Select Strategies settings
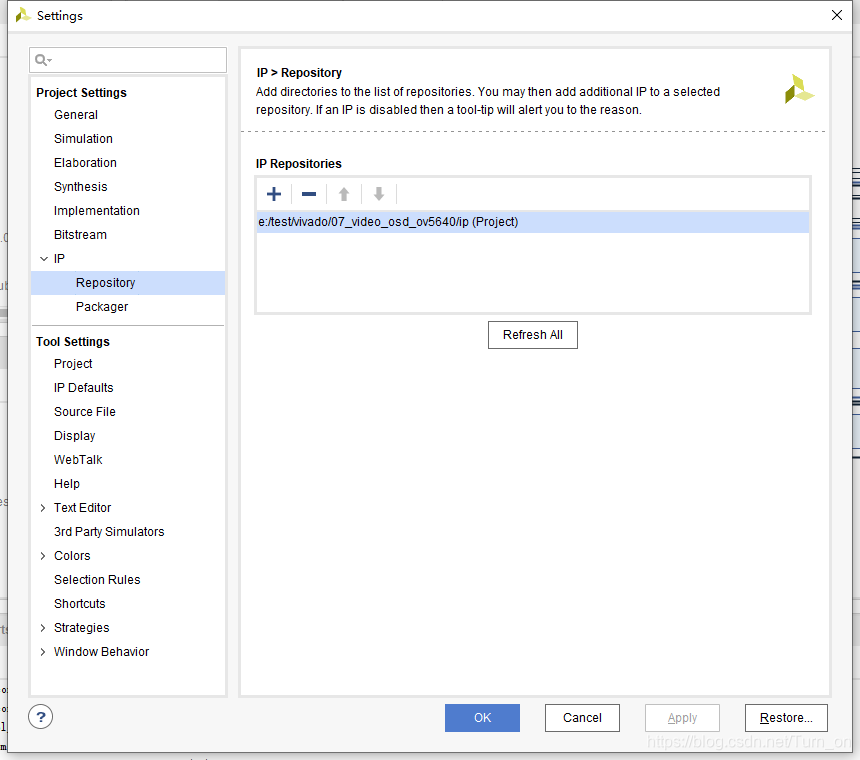Screen dimensions: 860x760 81,628
